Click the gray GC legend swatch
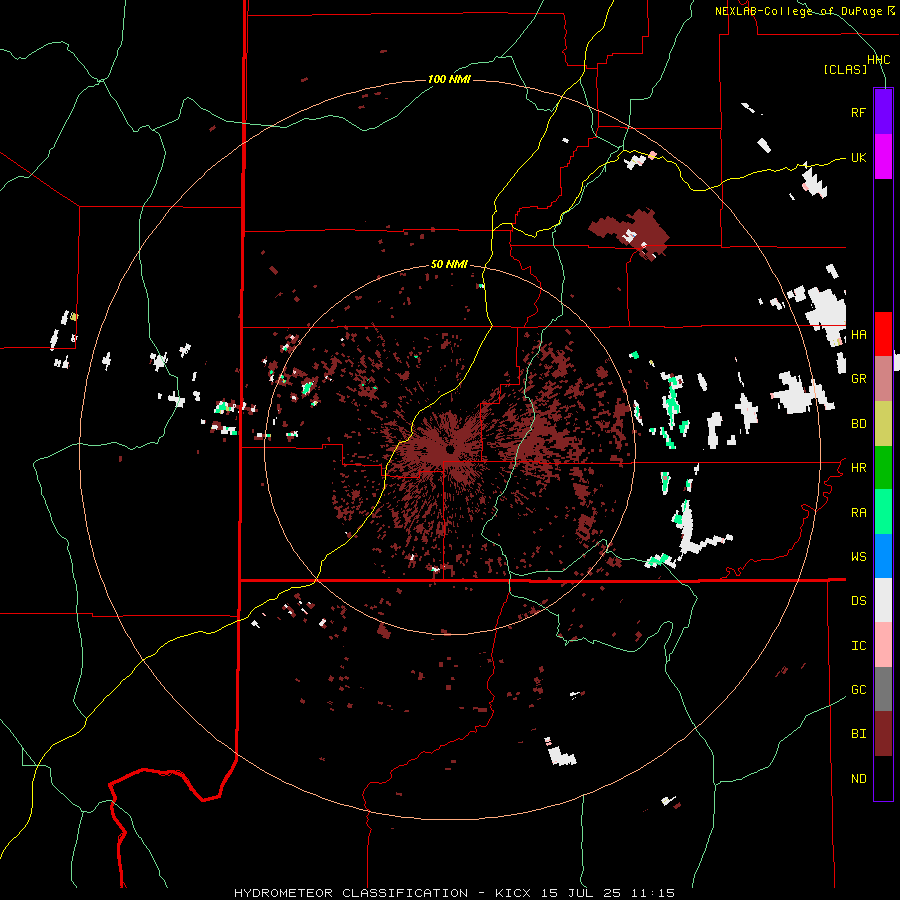The width and height of the screenshot is (900, 900). [x=883, y=689]
